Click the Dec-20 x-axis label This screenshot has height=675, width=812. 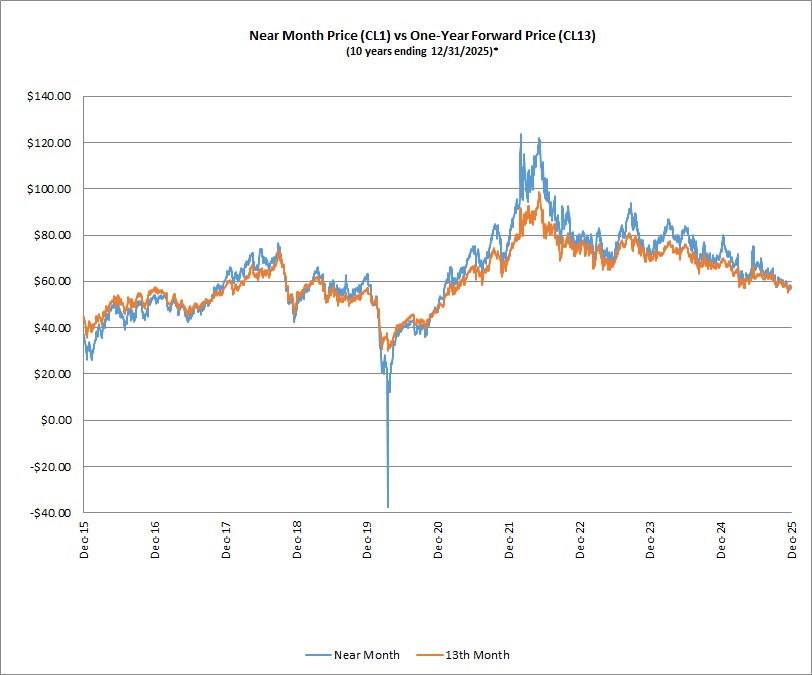438,538
